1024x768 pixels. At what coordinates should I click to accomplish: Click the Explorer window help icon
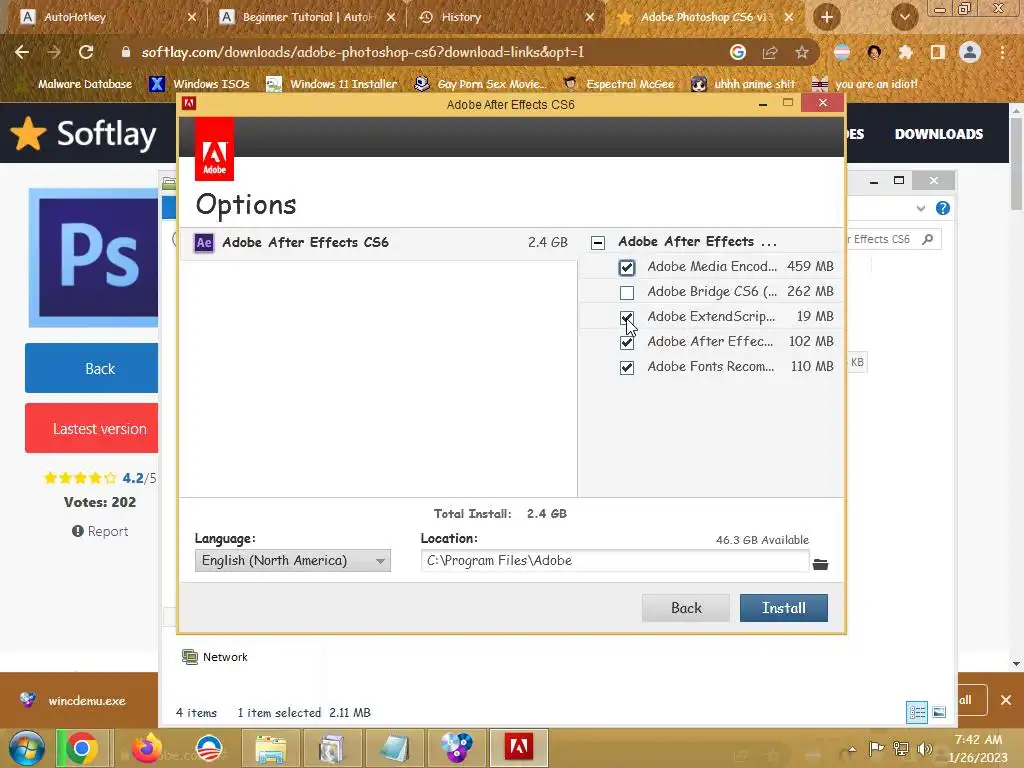tap(942, 208)
